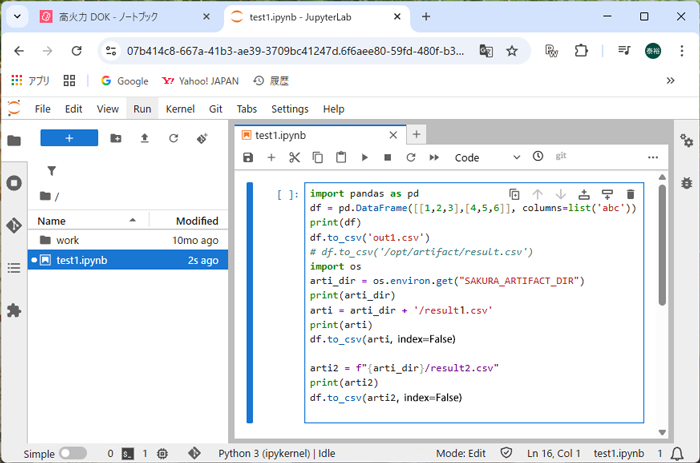Open the Kernel menu

point(180,109)
